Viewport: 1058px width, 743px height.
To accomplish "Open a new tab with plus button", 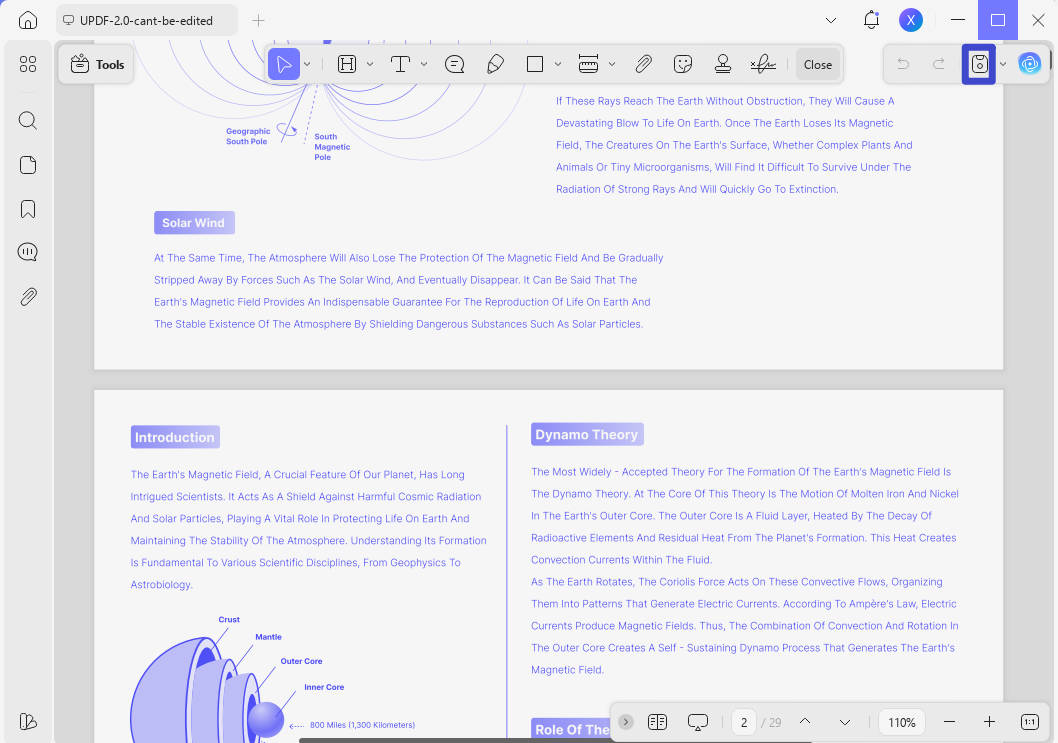I will (258, 20).
